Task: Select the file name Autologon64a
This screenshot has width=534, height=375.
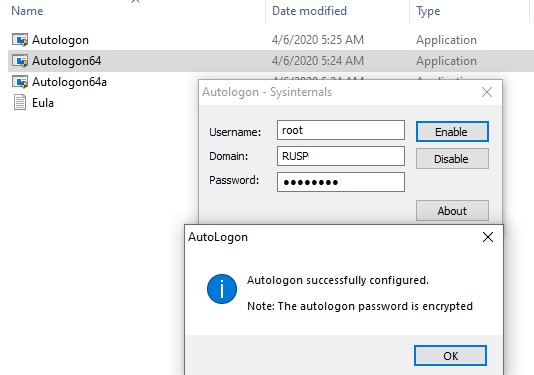Action: coord(69,82)
